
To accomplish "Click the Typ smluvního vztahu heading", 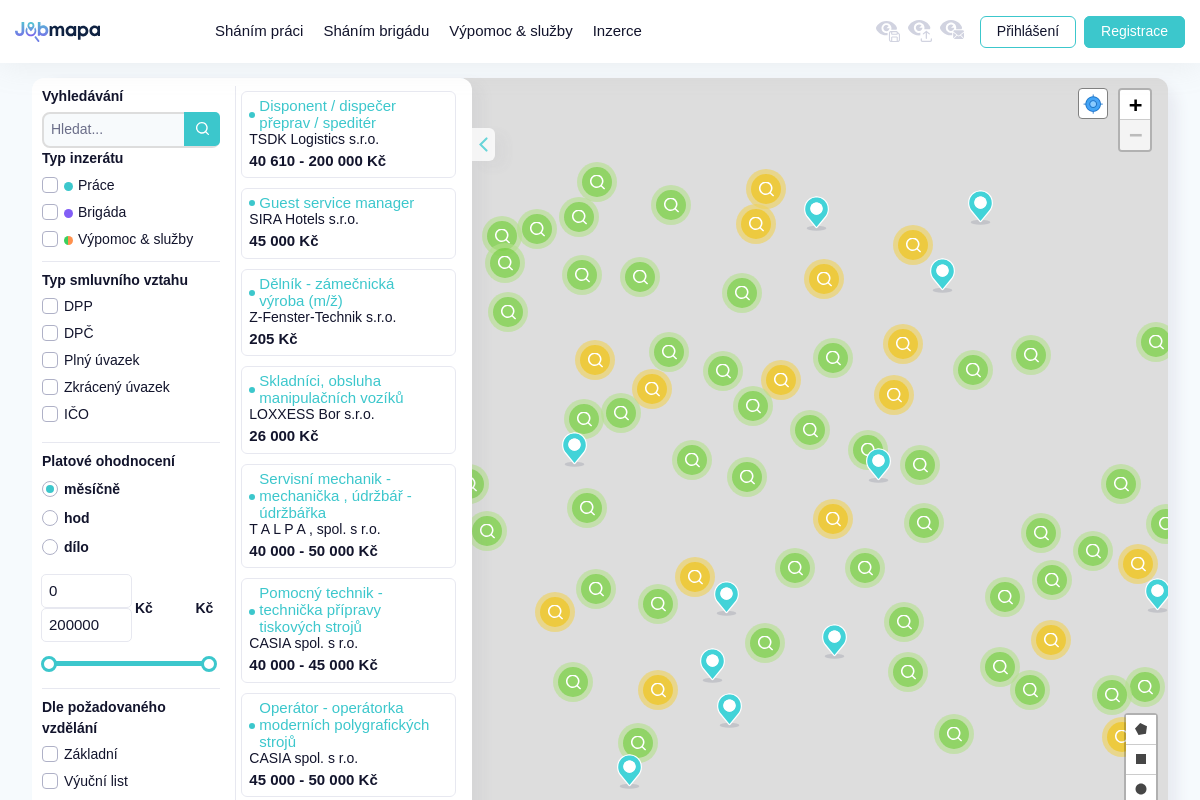I will pyautogui.click(x=115, y=280).
